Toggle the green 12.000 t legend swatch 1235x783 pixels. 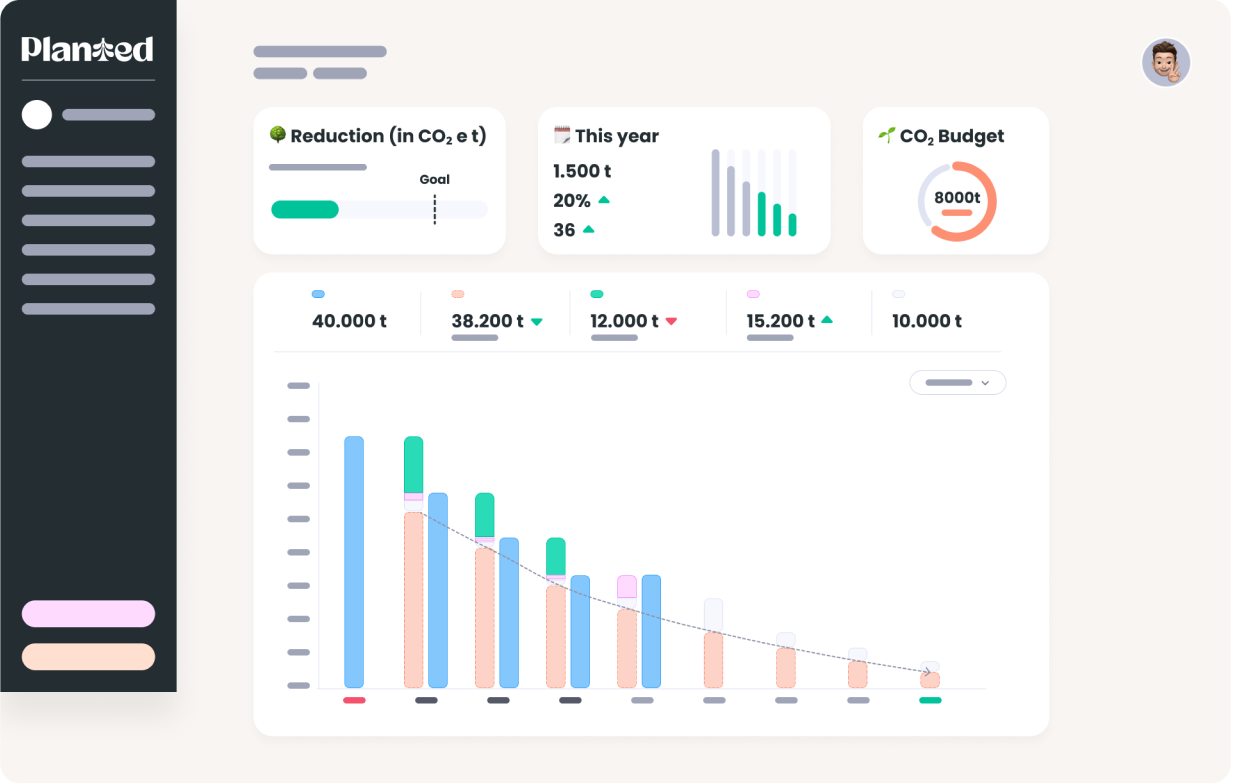[597, 293]
